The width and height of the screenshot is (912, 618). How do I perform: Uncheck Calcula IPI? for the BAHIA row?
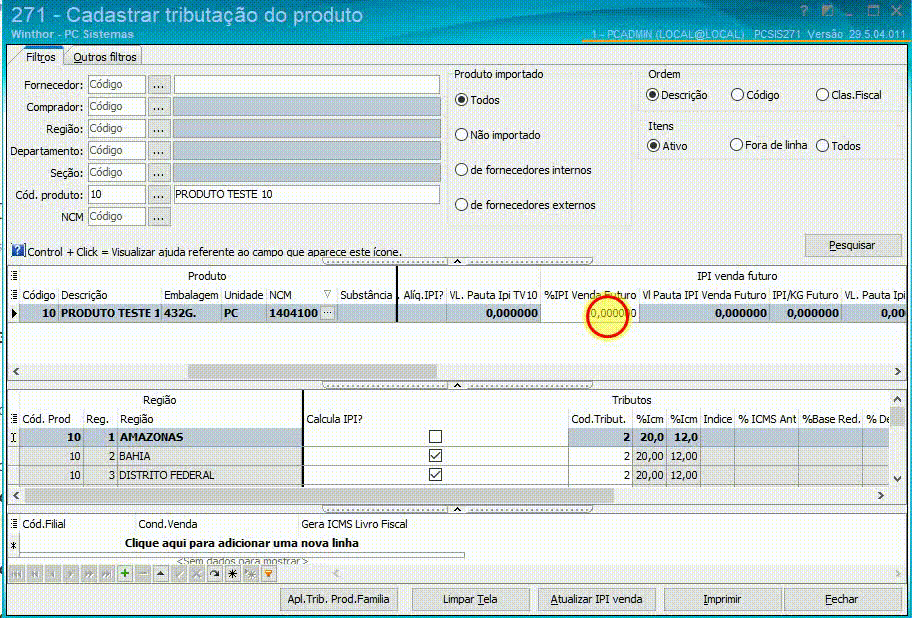(435, 455)
